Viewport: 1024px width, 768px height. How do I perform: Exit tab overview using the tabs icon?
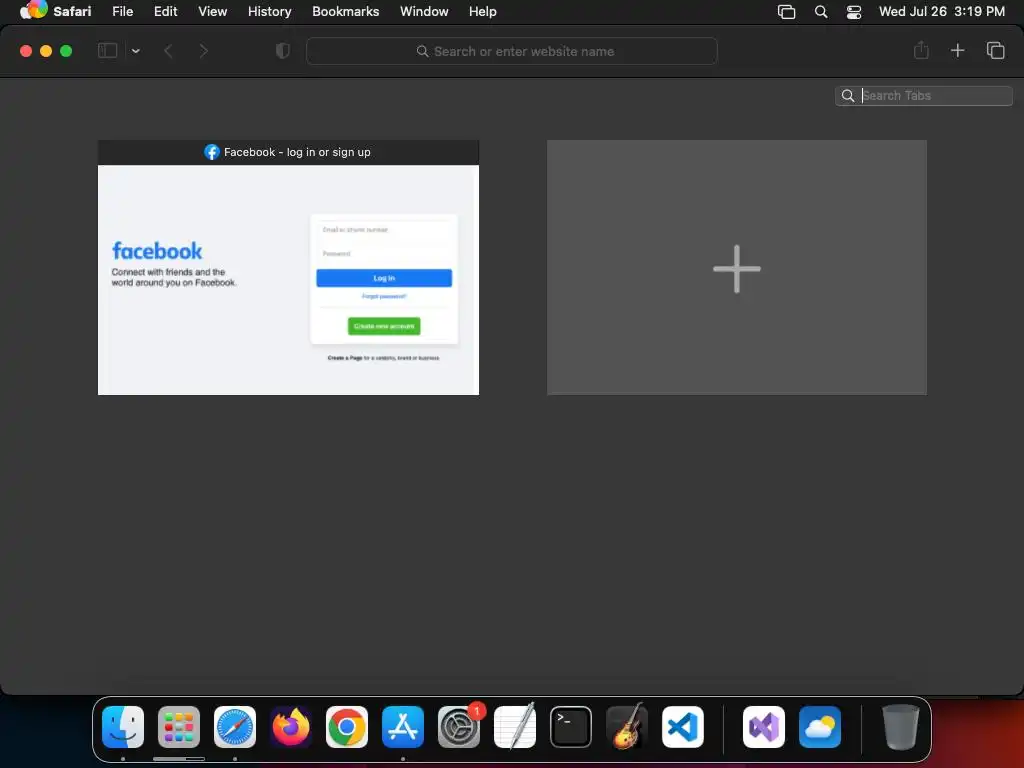(x=995, y=50)
